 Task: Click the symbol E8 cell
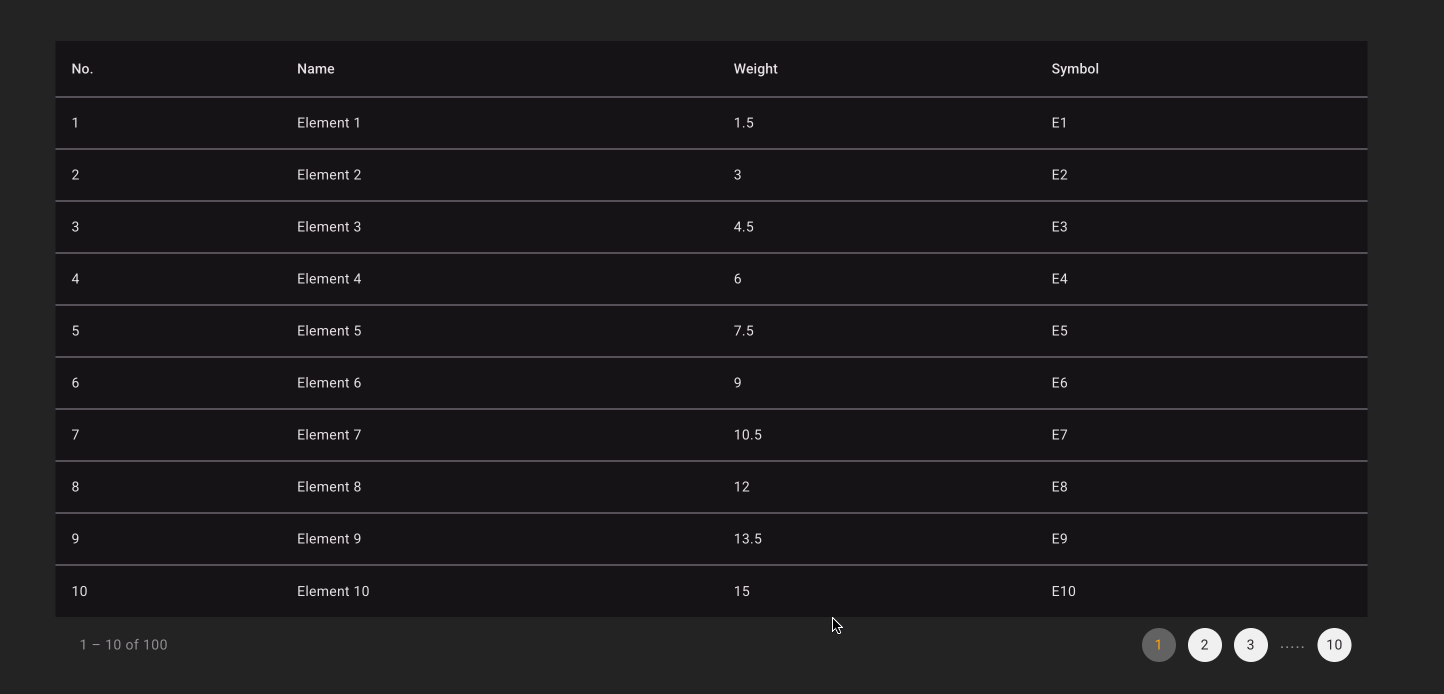(x=1062, y=487)
